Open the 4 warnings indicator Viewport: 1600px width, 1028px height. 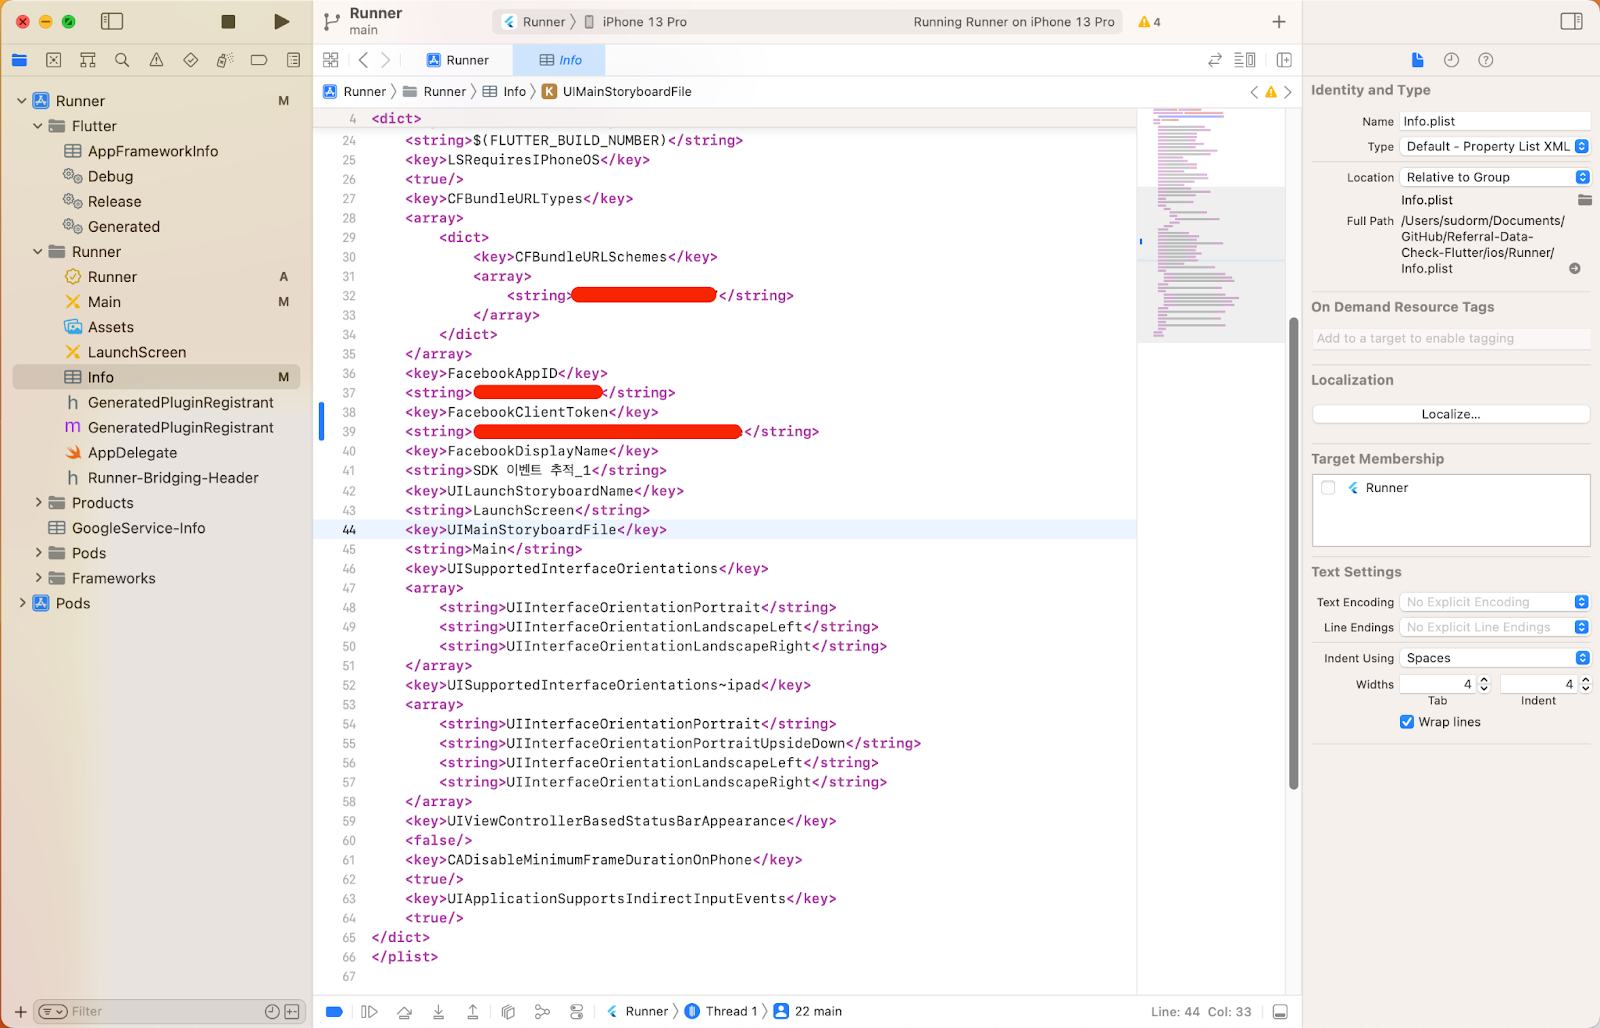pos(1150,22)
